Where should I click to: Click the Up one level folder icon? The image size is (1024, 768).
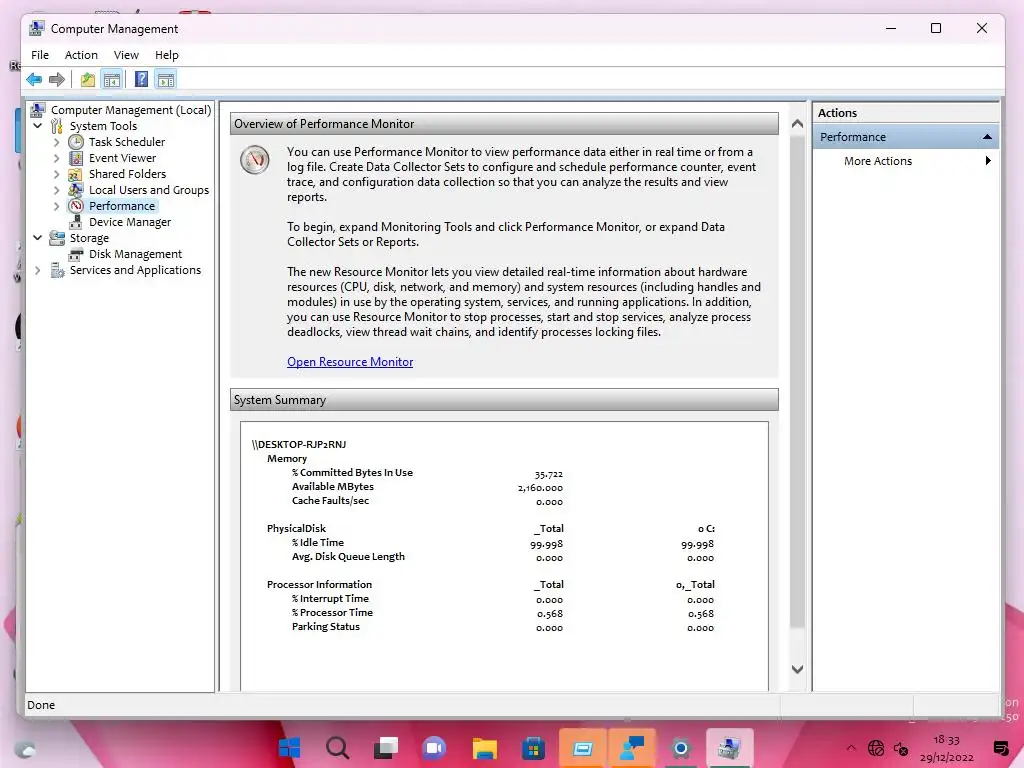pyautogui.click(x=88, y=80)
